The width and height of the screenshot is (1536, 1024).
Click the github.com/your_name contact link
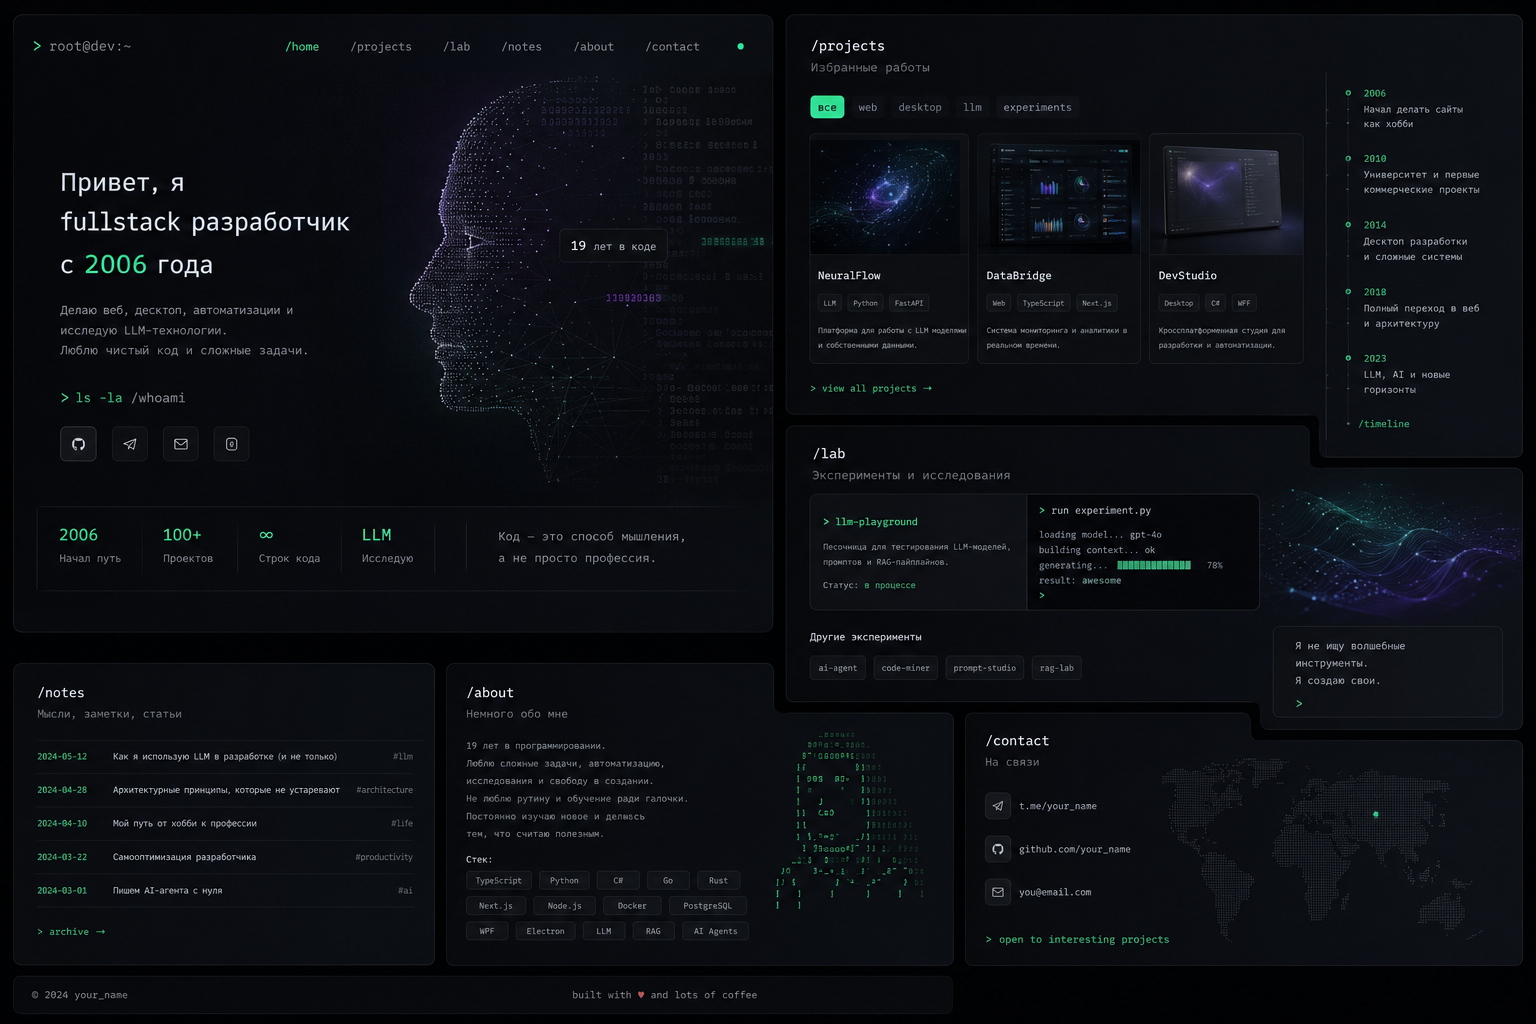(x=1074, y=849)
